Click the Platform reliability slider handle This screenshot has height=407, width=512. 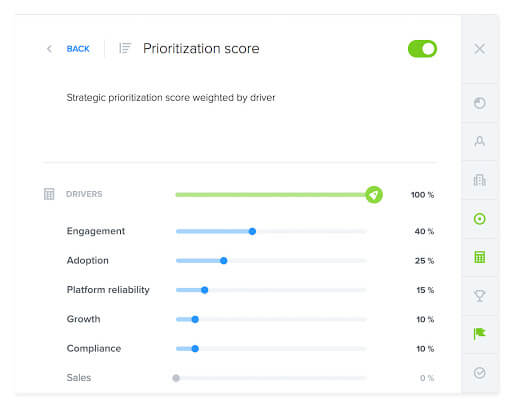click(x=205, y=290)
